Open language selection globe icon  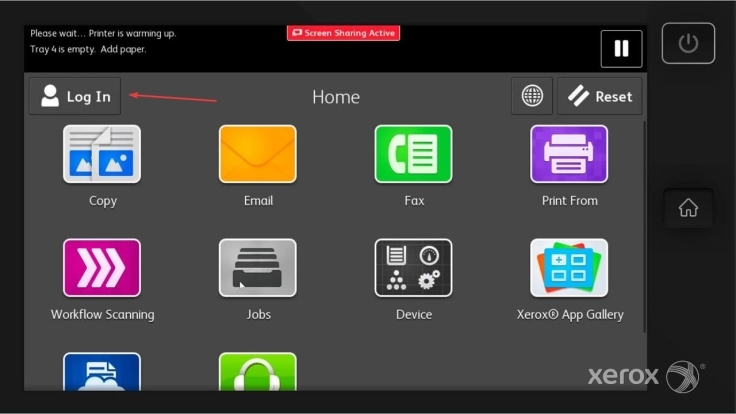(532, 96)
